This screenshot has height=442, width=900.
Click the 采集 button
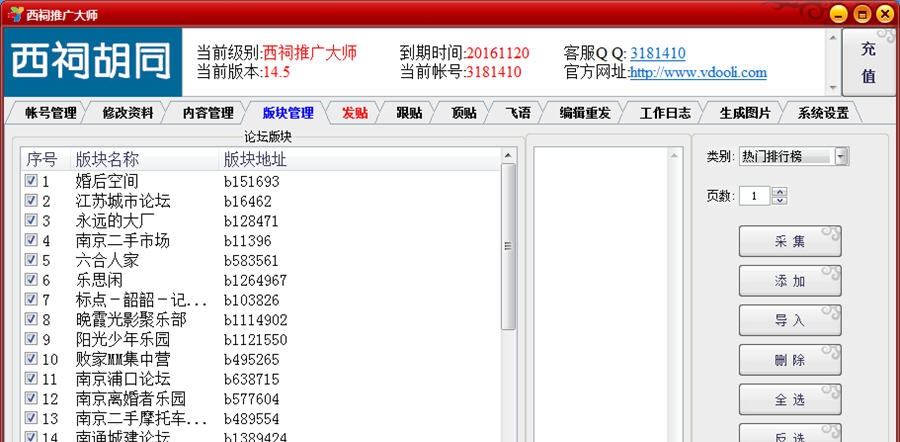click(790, 241)
